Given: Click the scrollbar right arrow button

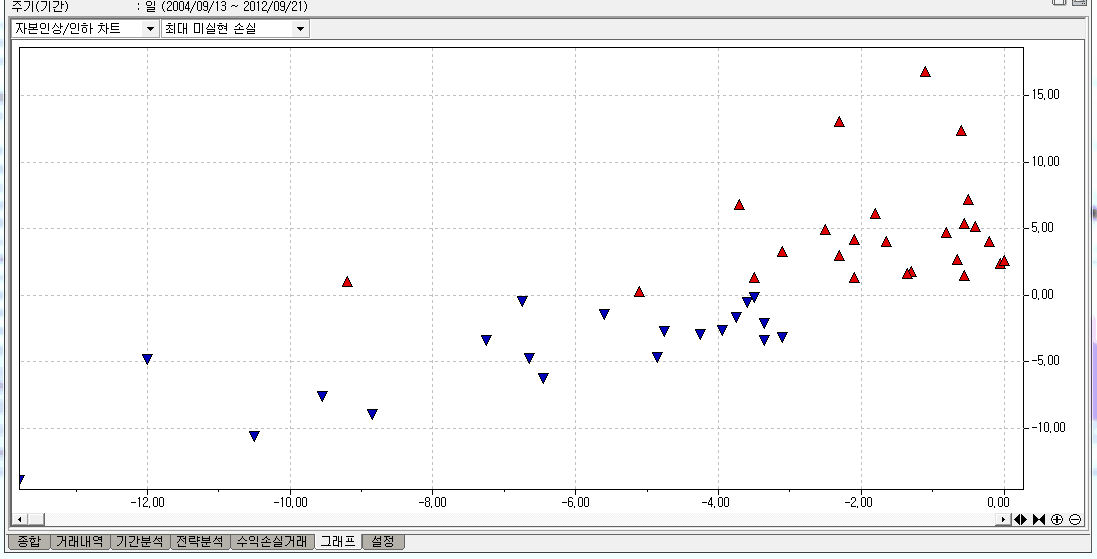Looking at the screenshot, I should coord(1003,520).
